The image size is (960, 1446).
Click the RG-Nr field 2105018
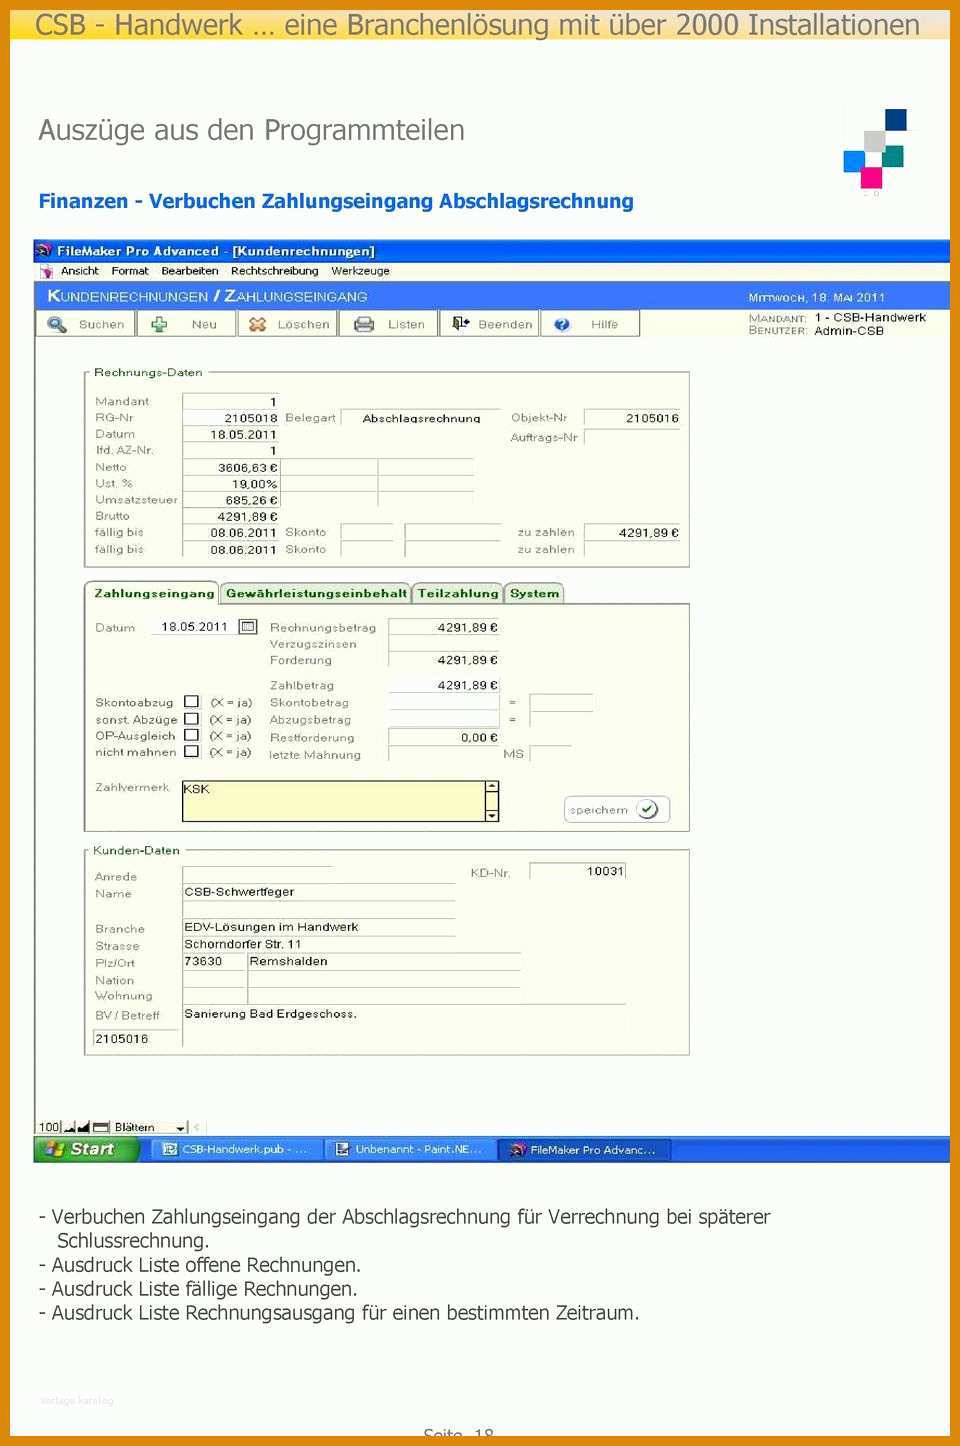(231, 418)
